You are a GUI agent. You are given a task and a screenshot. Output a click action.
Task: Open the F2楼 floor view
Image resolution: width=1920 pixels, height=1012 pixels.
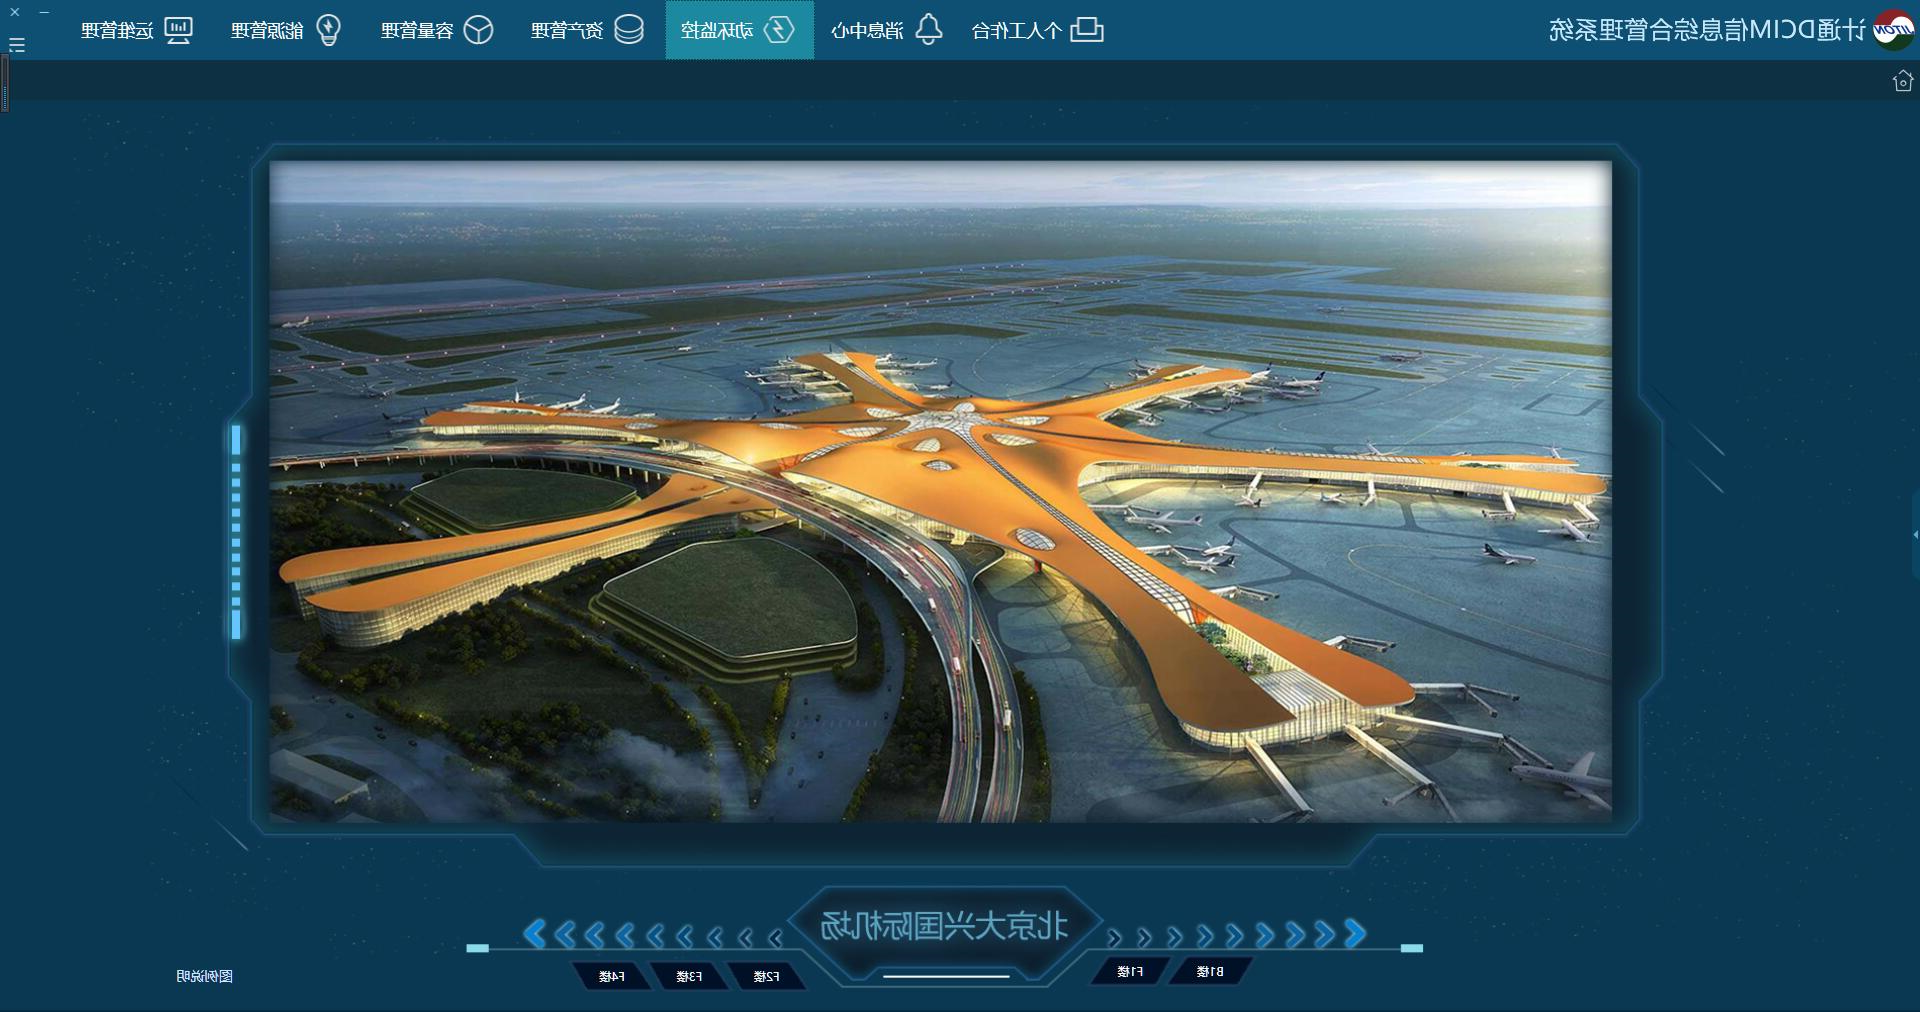766,976
